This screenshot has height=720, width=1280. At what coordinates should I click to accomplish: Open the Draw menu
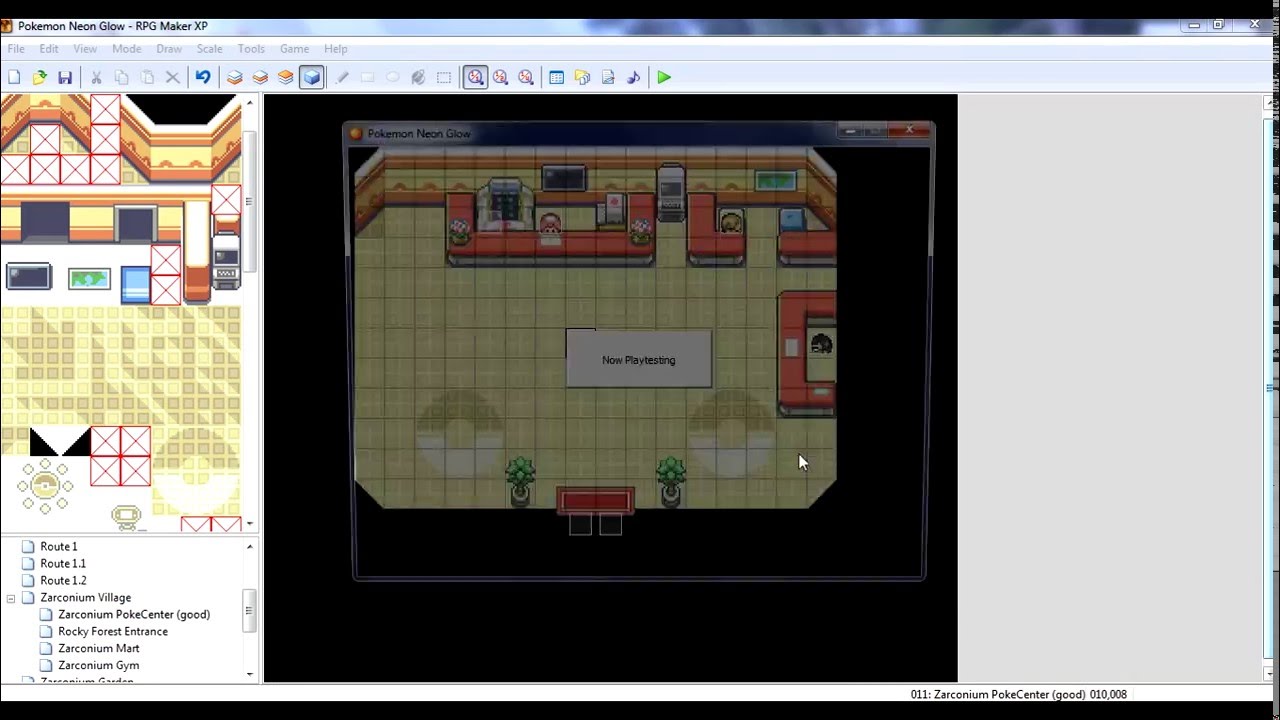(169, 49)
